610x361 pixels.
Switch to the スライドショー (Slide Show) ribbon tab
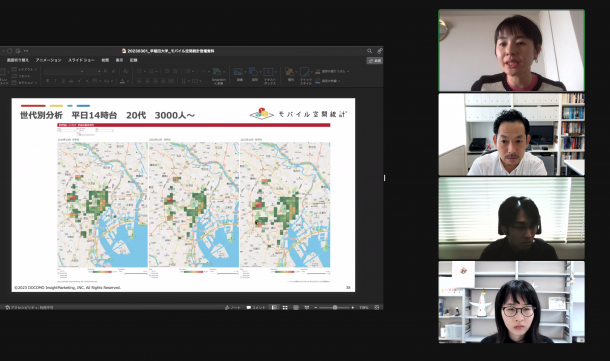click(x=81, y=60)
